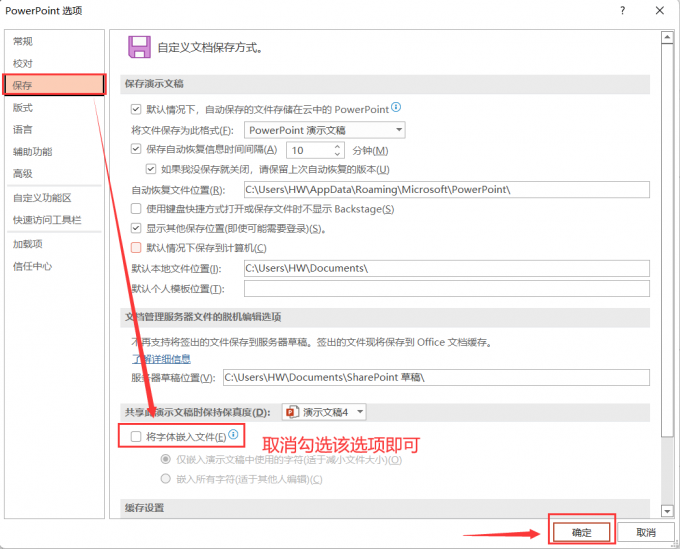Click the info icon next to cloud AutoSave option
The image size is (680, 549).
click(x=396, y=107)
